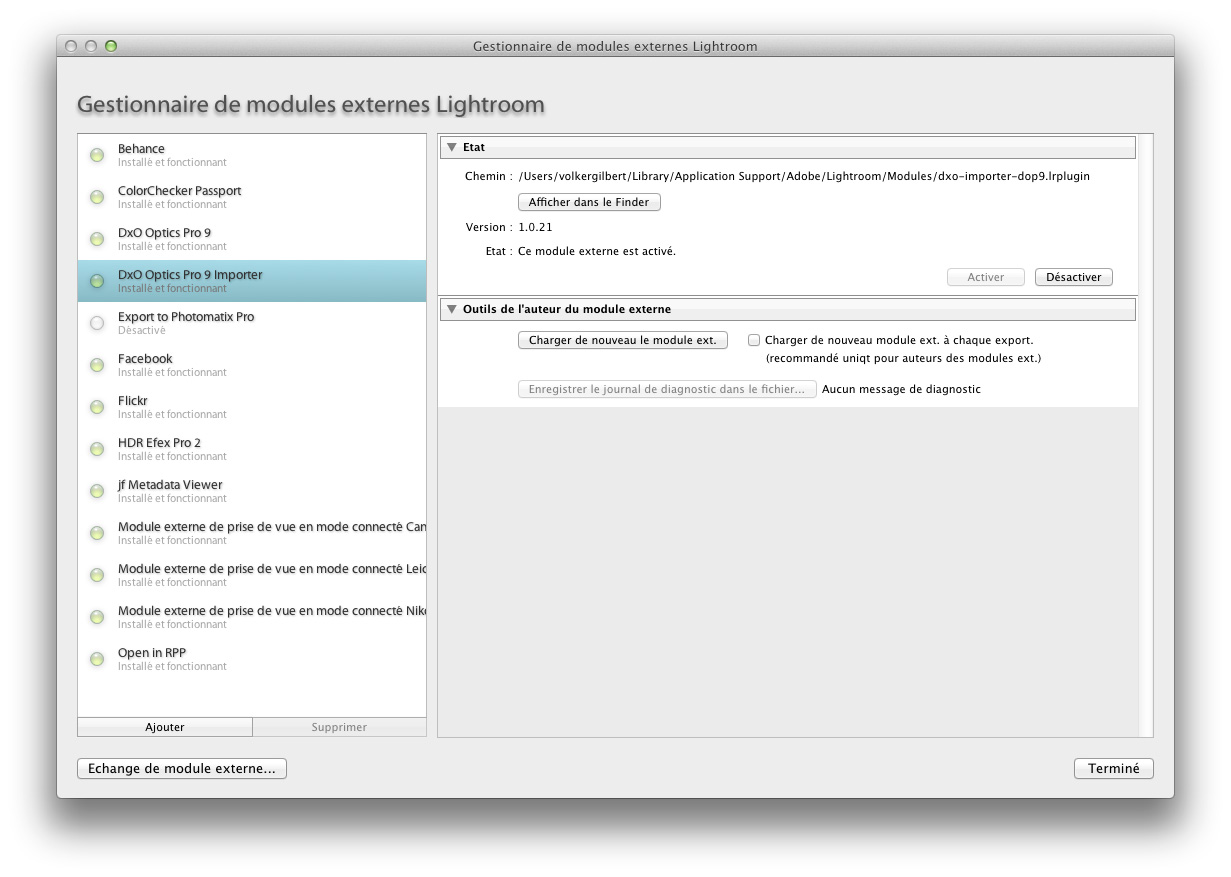Click the plugin path text ending in dop9.lrplugin
This screenshot has height=877, width=1231.
point(804,176)
